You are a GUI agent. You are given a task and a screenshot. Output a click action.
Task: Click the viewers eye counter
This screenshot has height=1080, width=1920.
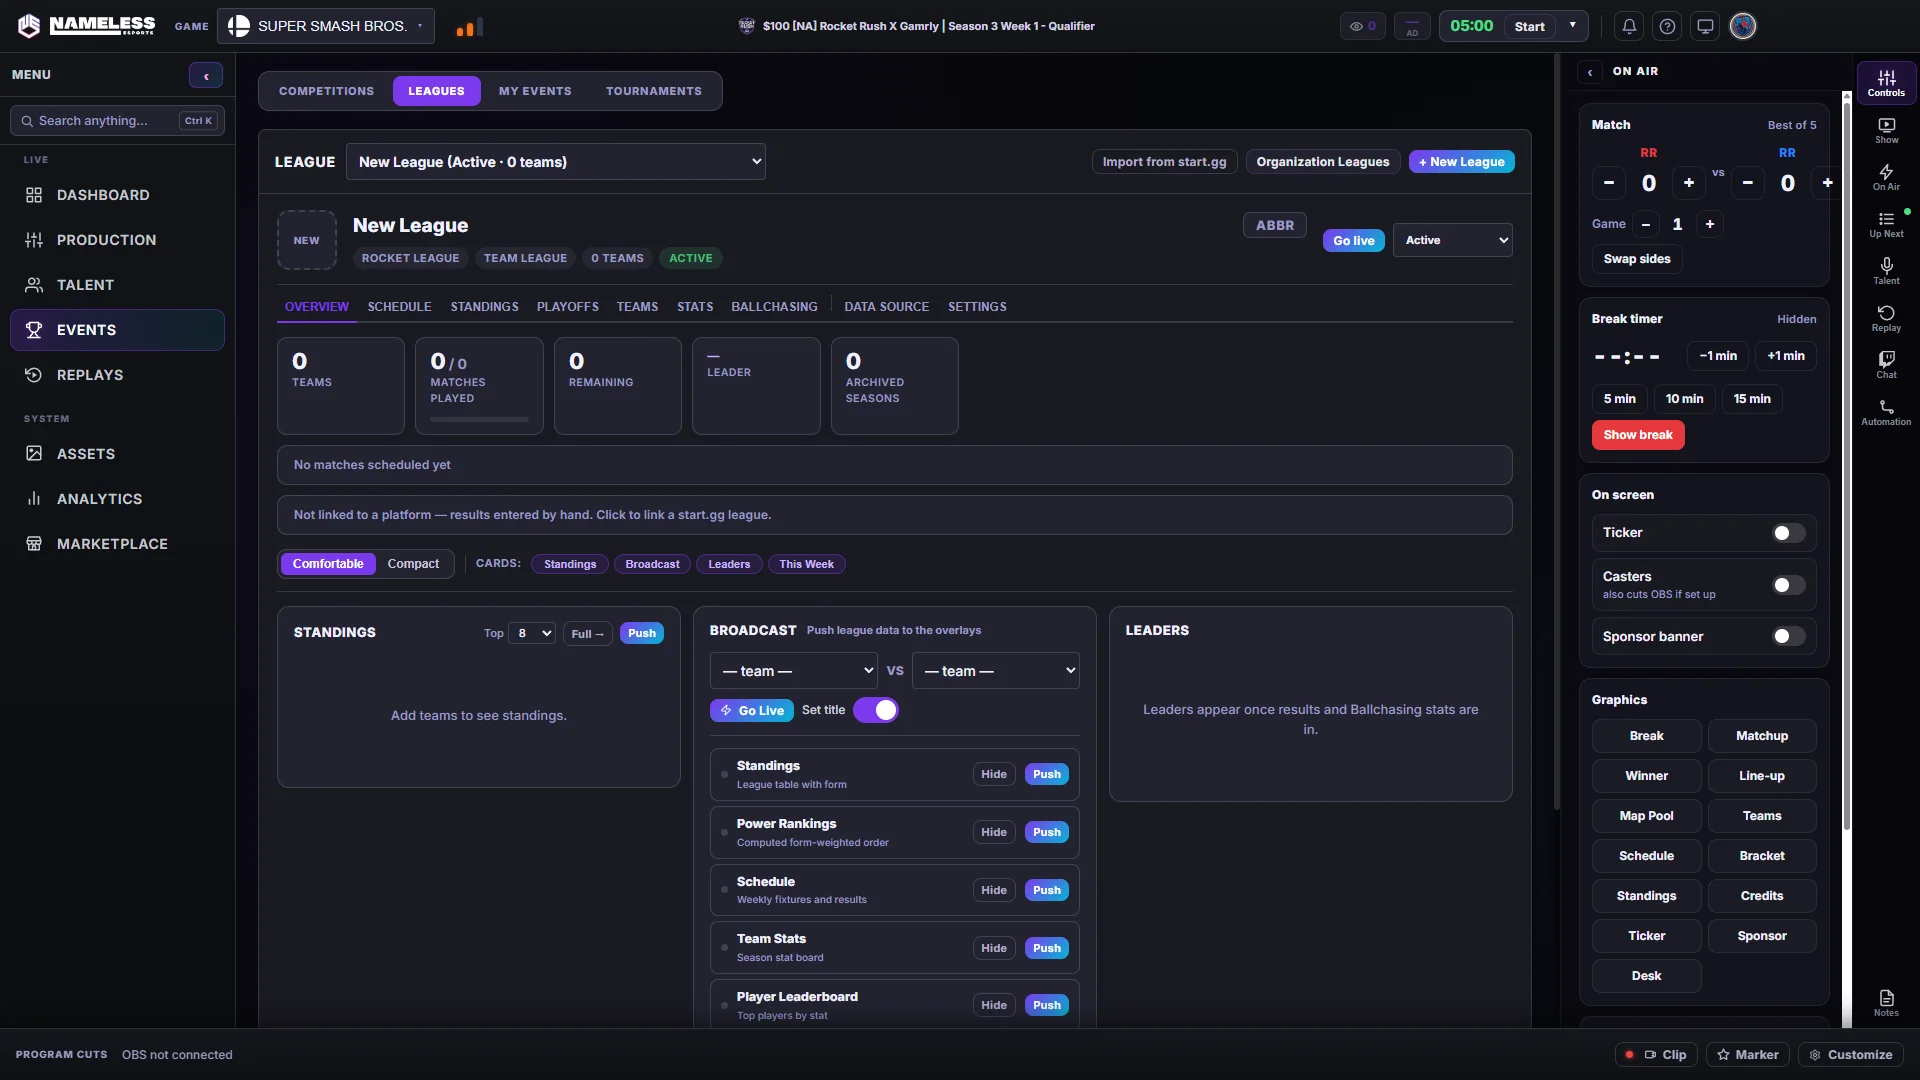click(1362, 27)
